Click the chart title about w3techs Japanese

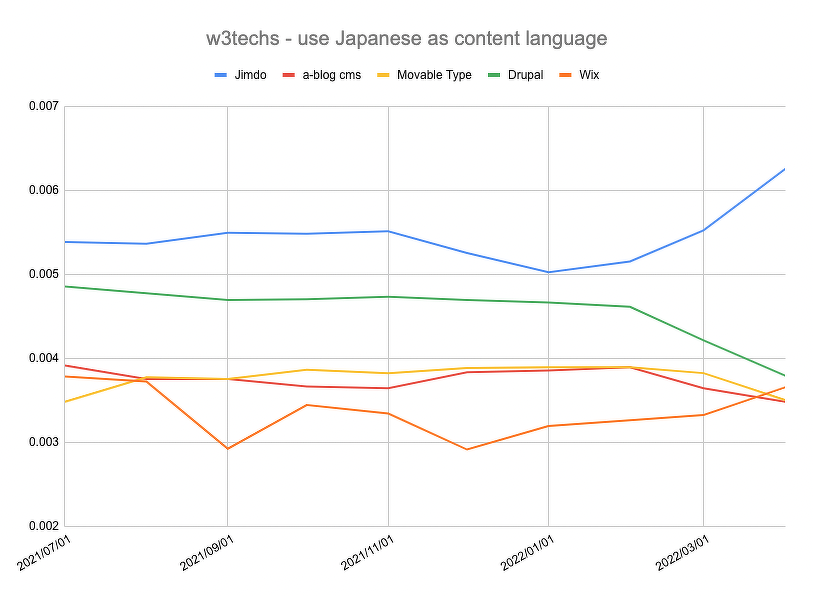(x=405, y=39)
